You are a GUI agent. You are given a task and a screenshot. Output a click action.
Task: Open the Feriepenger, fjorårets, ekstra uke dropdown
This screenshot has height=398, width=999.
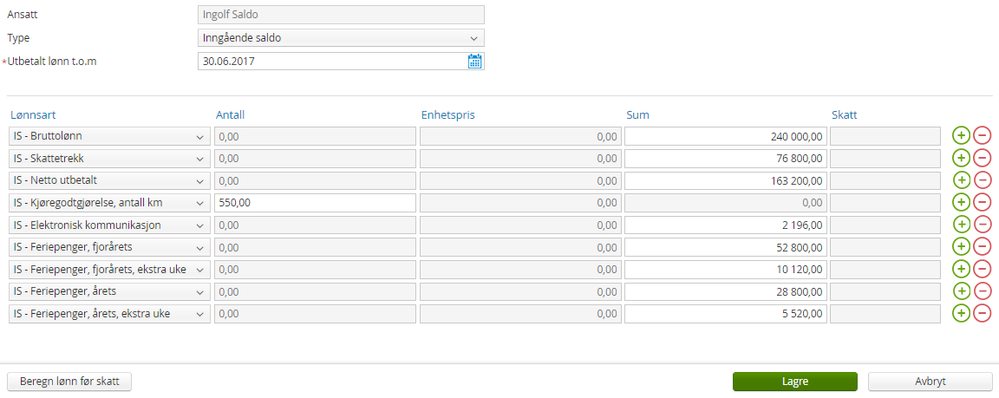point(110,269)
